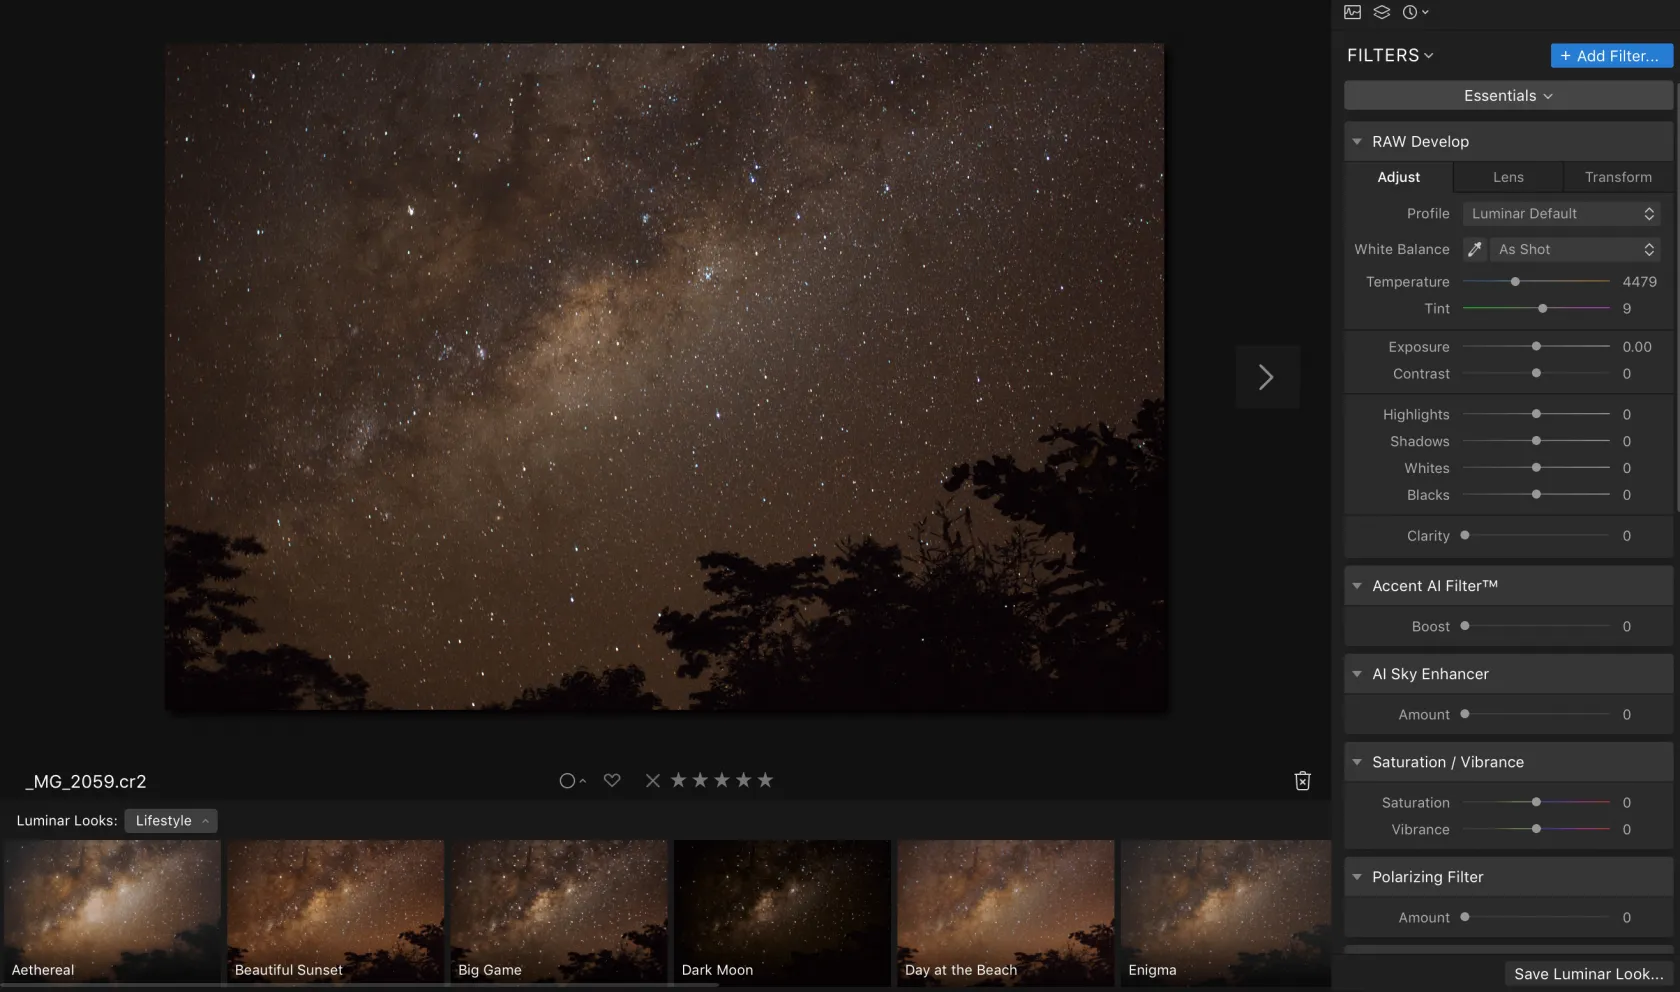Show the Layers panel icon
This screenshot has width=1680, height=992.
pos(1381,12)
